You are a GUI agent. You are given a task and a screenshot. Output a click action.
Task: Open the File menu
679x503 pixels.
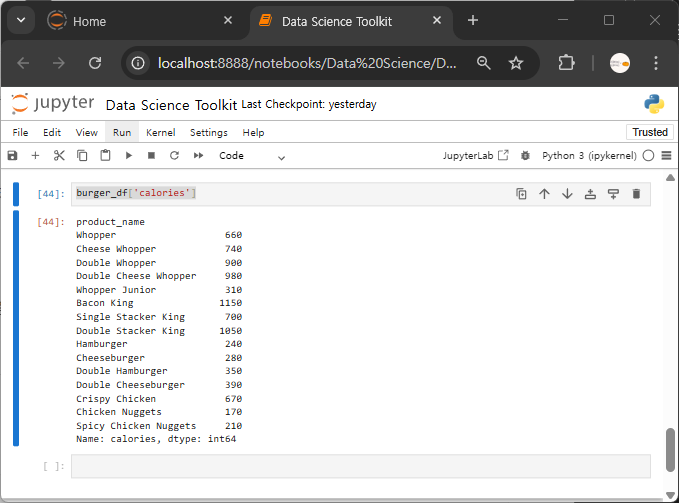20,132
